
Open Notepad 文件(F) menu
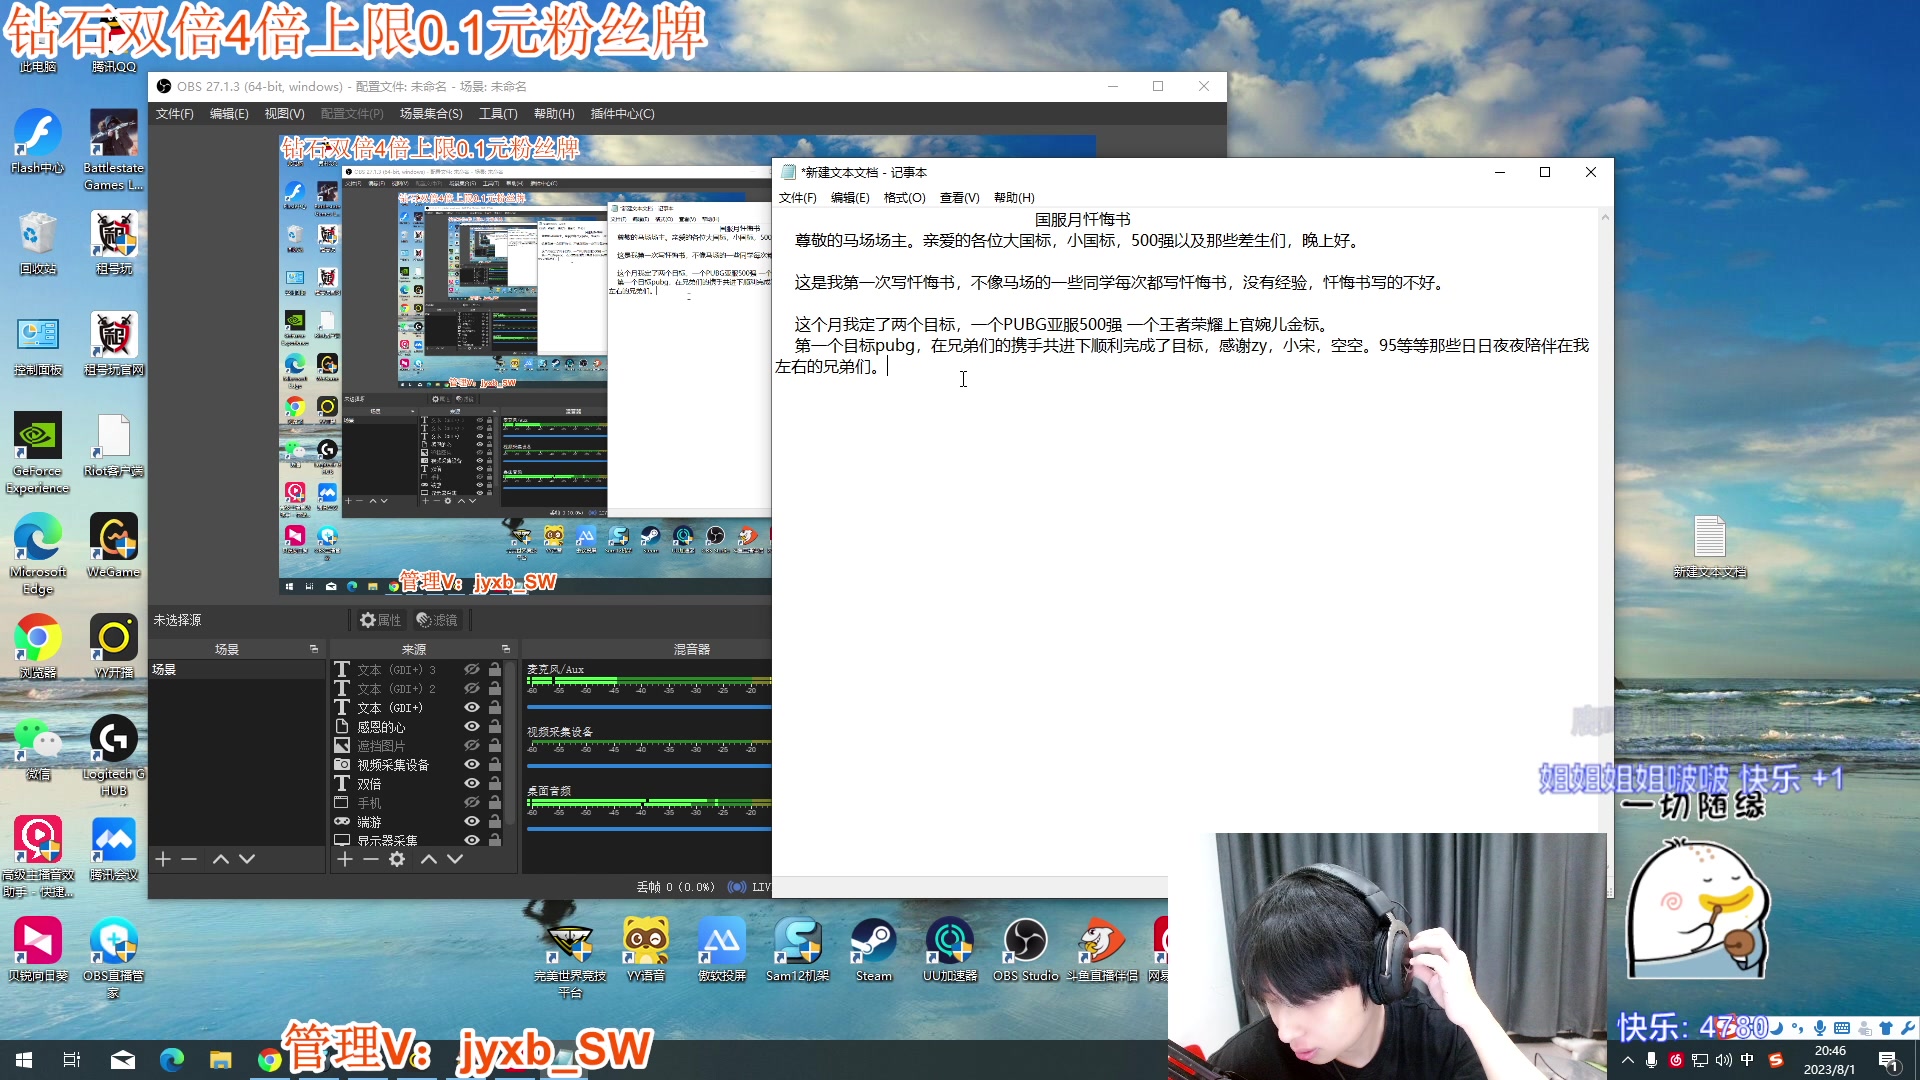pyautogui.click(x=797, y=198)
